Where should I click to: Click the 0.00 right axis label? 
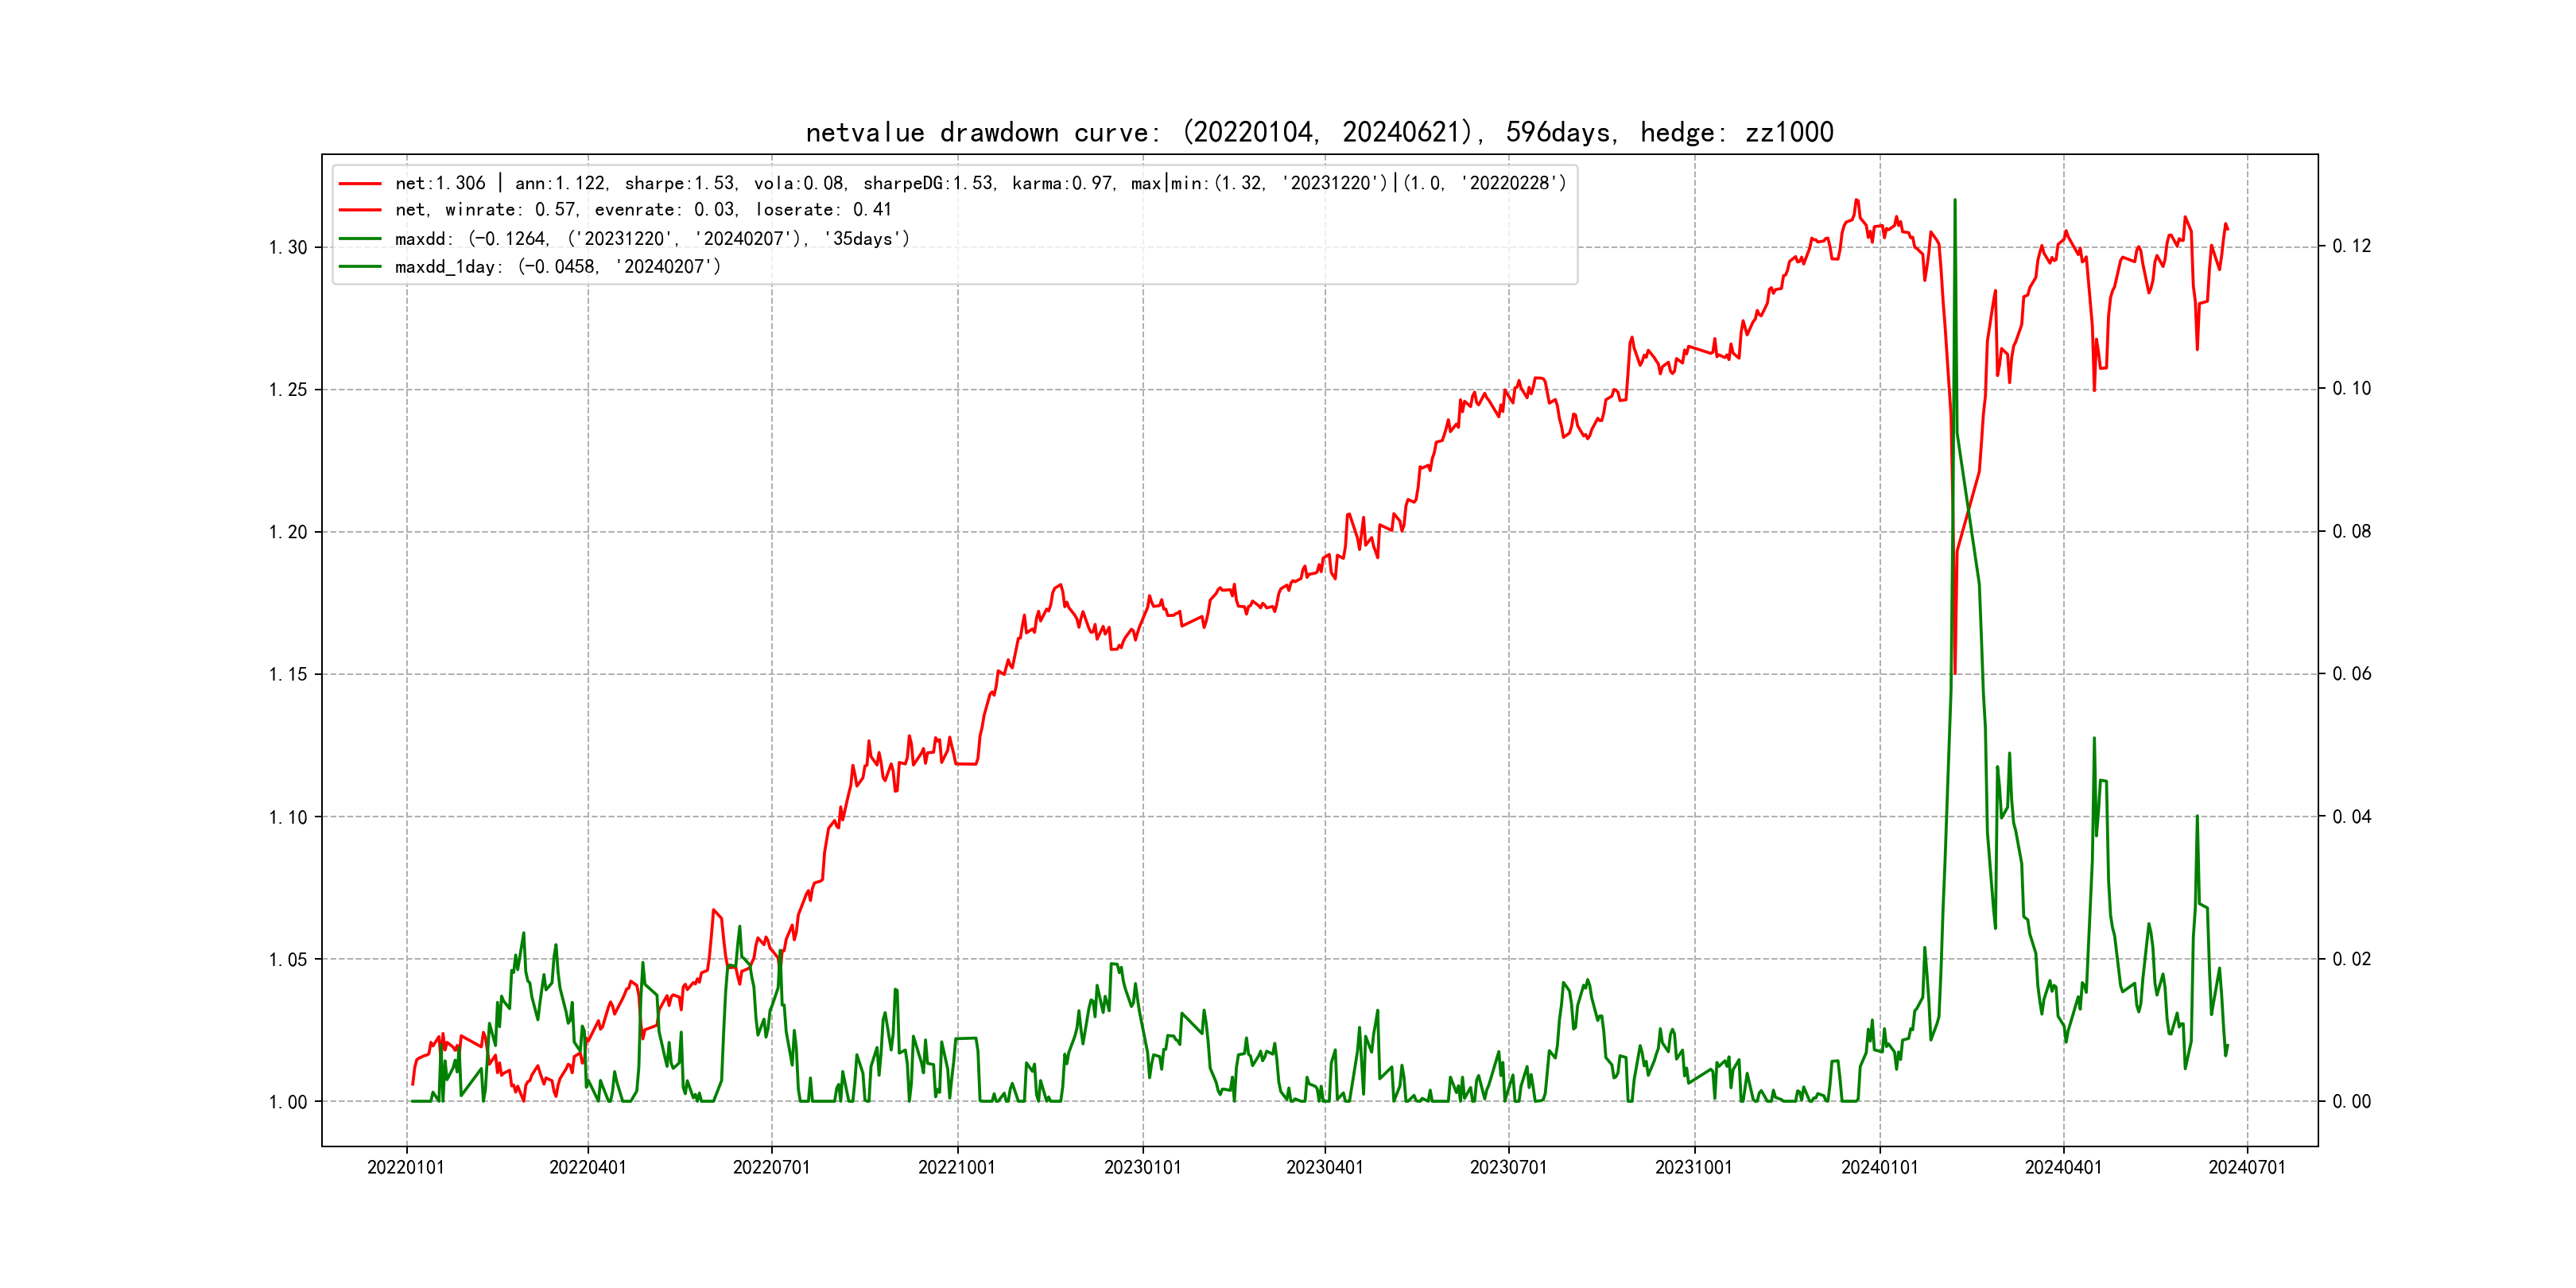pos(2351,1102)
